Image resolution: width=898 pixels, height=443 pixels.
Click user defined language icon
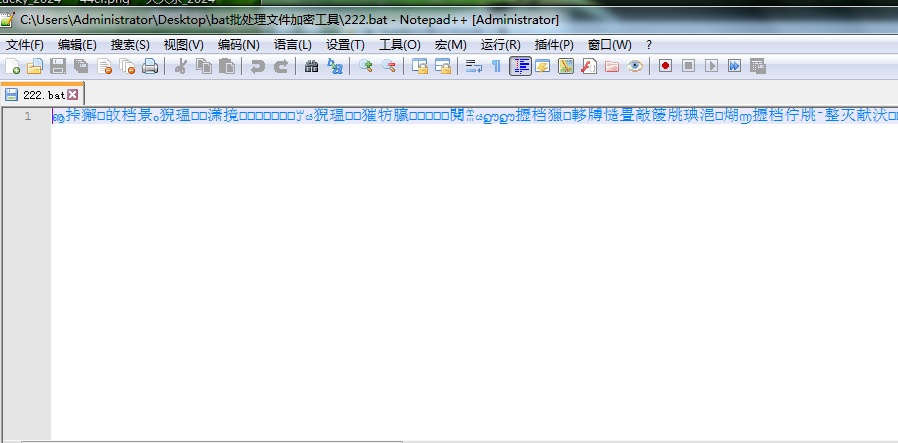pos(542,66)
